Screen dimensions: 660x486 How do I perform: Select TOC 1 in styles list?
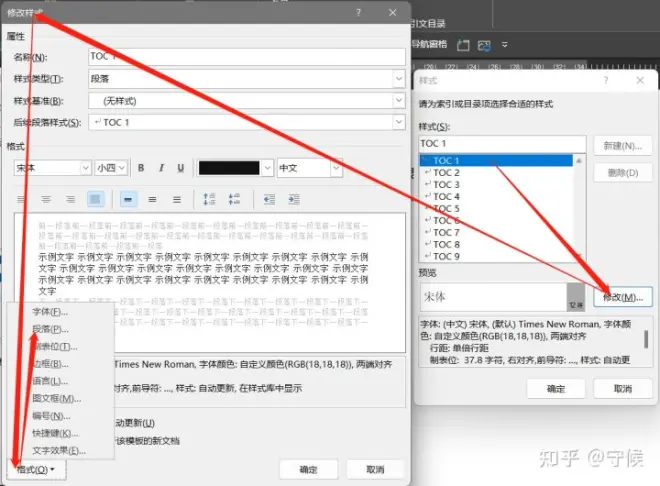click(x=496, y=160)
